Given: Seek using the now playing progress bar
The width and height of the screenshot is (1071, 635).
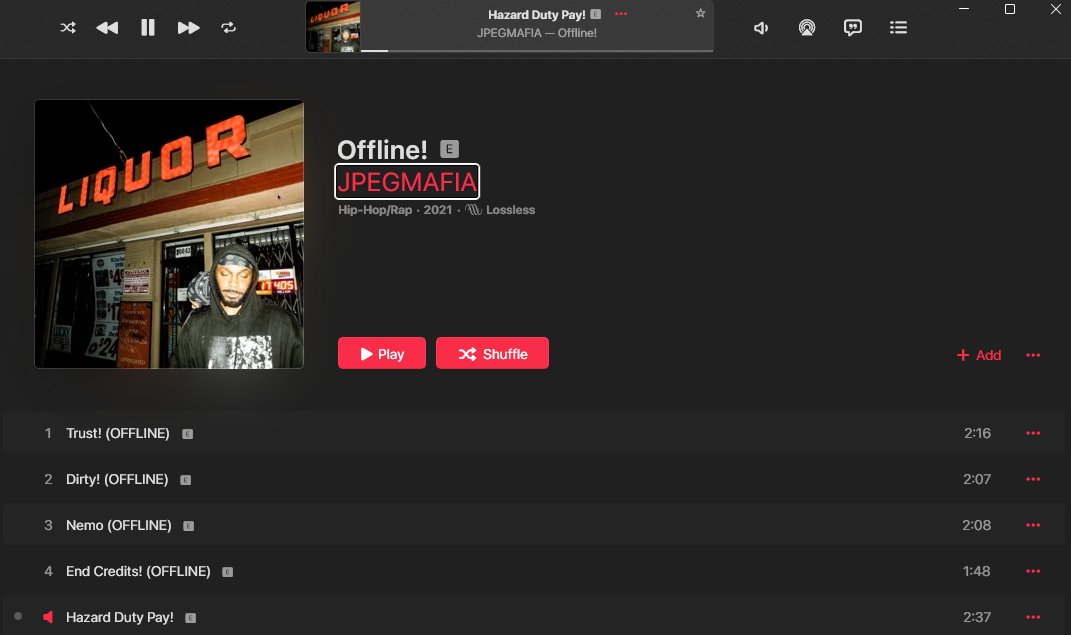Looking at the screenshot, I should tap(537, 51).
